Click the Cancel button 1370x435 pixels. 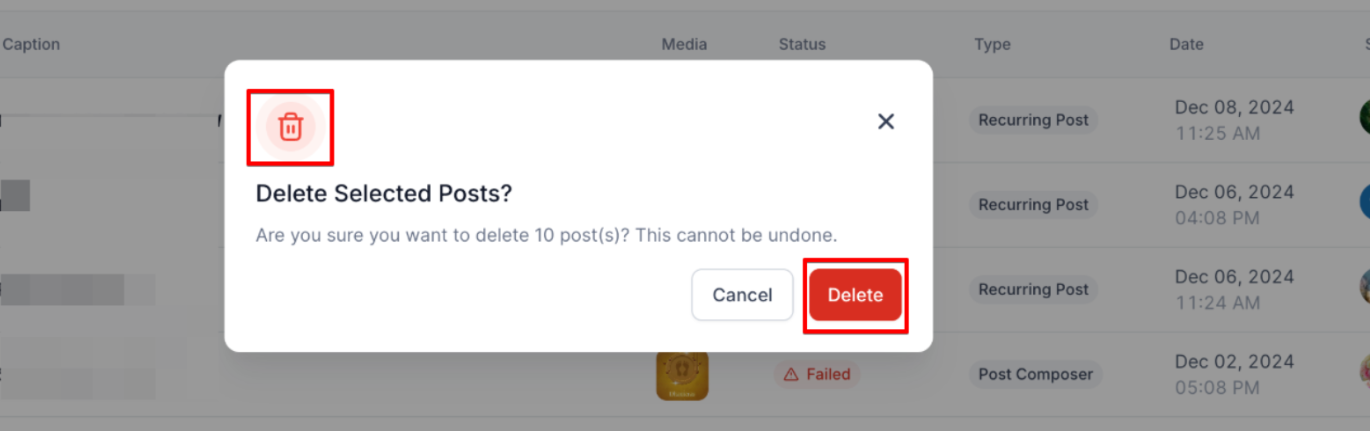pyautogui.click(x=742, y=295)
